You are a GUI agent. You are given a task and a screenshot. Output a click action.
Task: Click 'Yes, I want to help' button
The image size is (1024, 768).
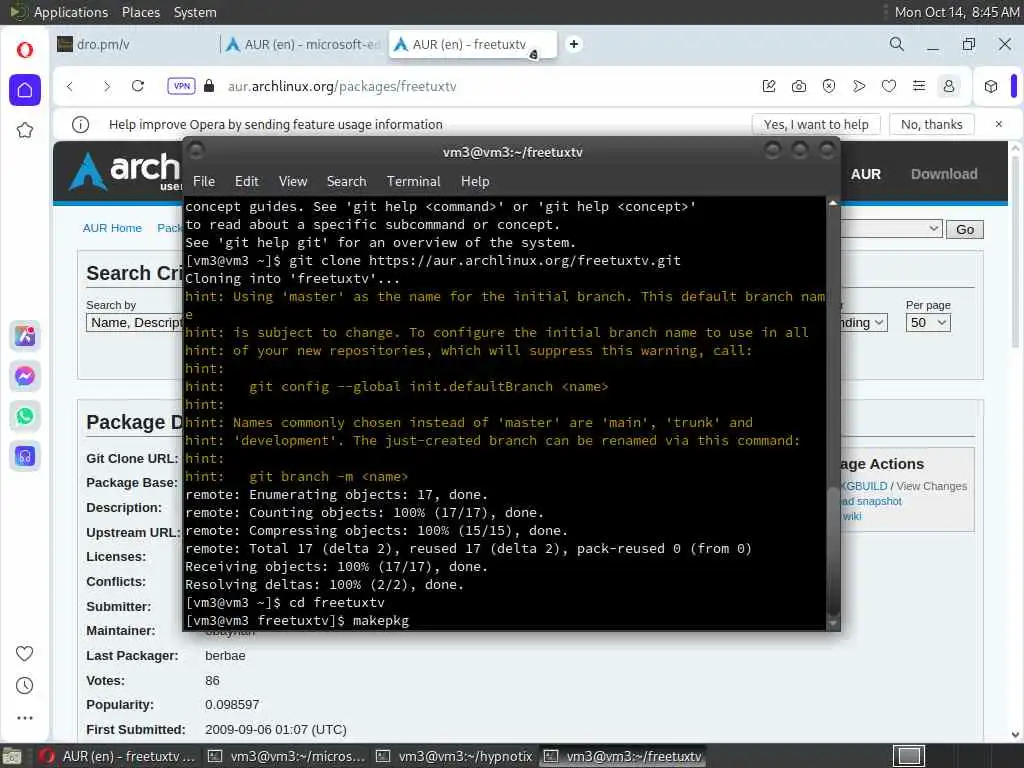(816, 124)
